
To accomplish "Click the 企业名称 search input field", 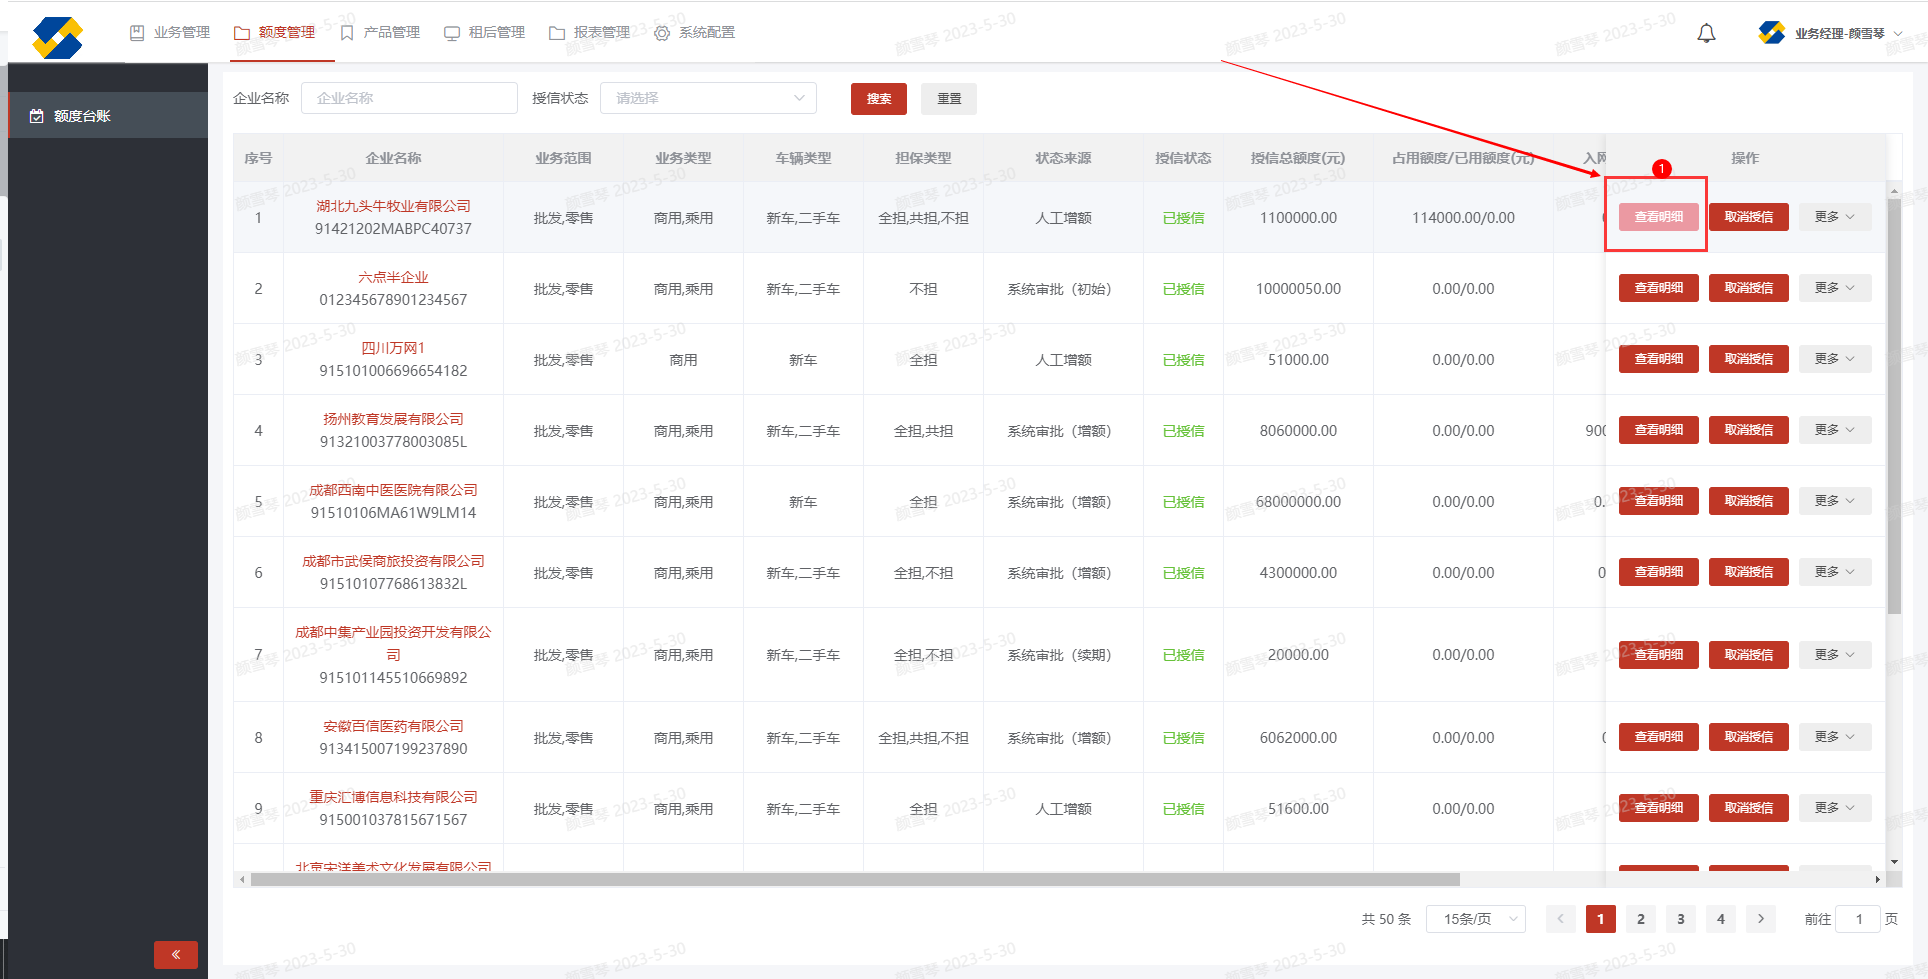I will (409, 98).
